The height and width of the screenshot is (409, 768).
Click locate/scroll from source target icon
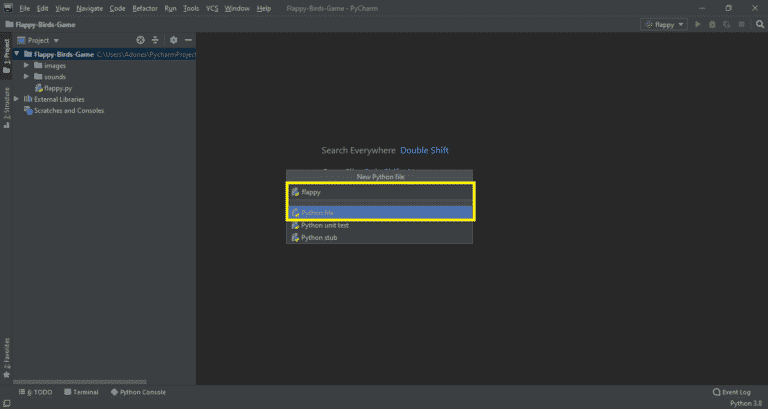click(141, 40)
